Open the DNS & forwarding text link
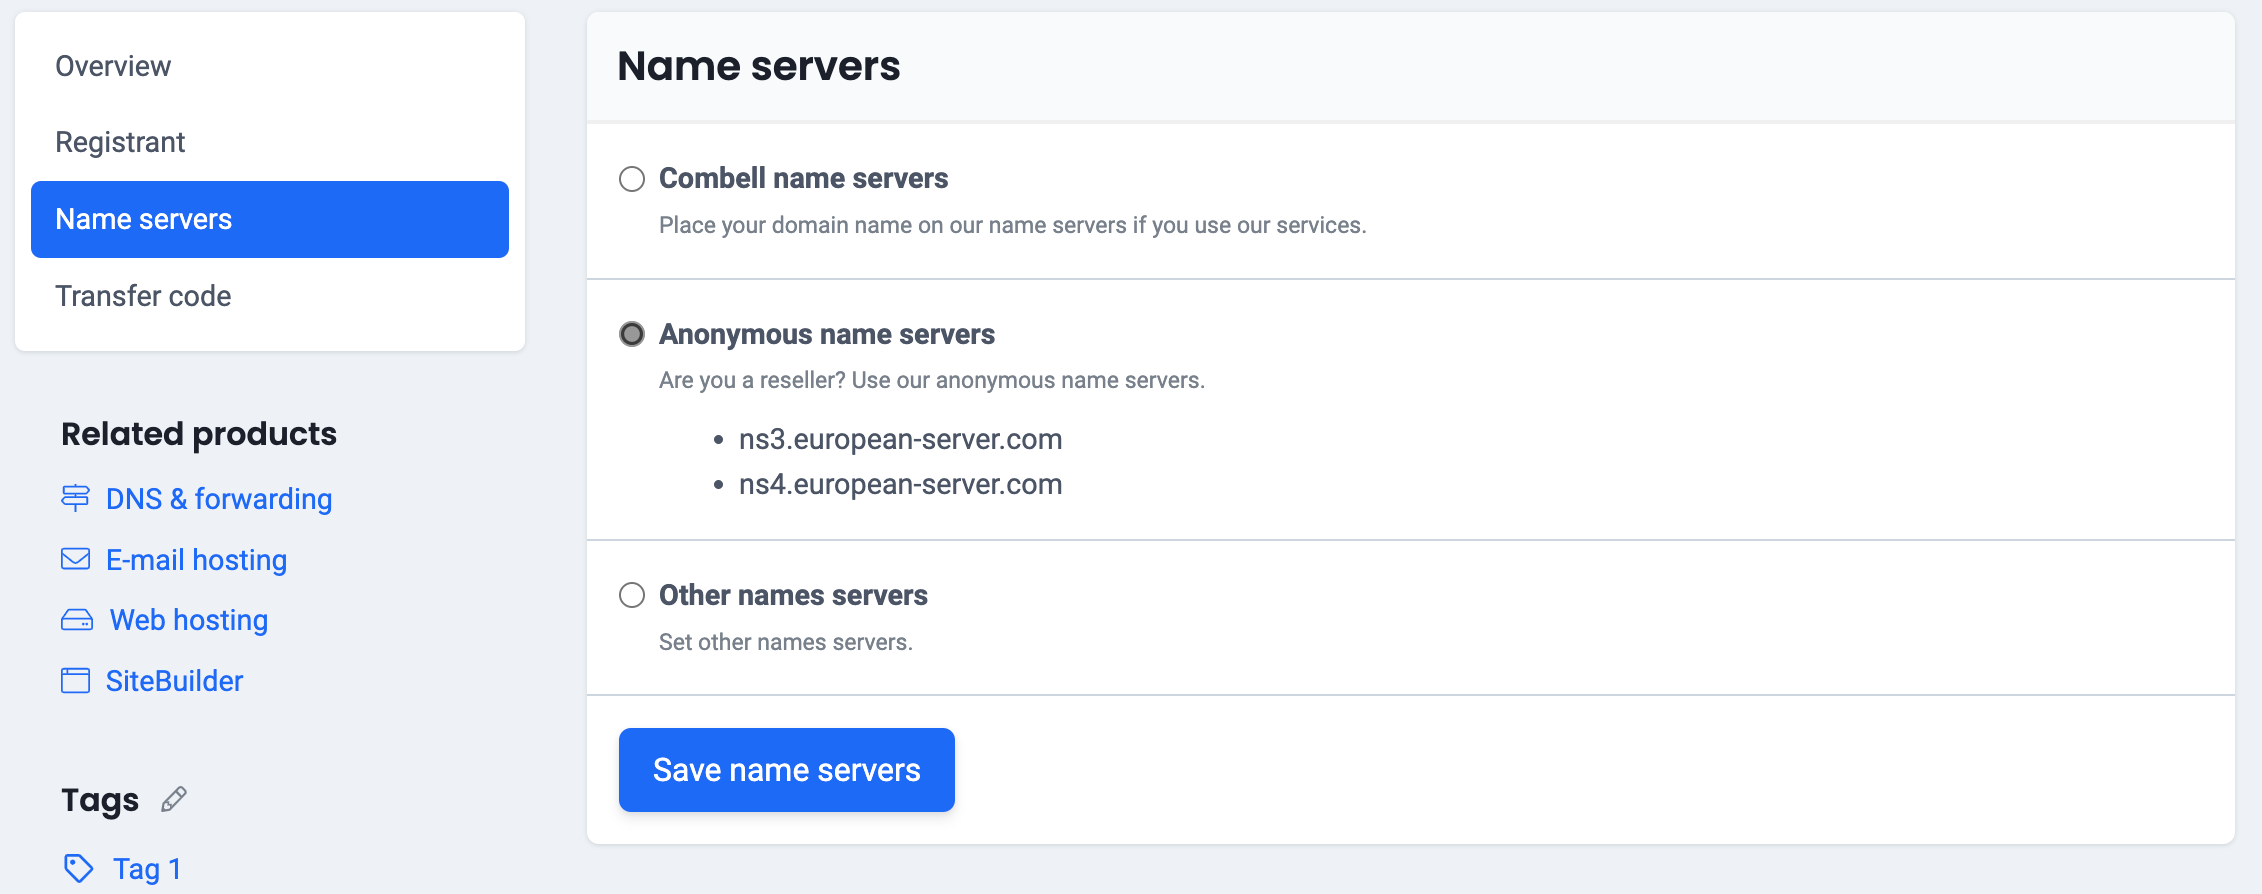Viewport: 2262px width, 894px height. tap(219, 499)
